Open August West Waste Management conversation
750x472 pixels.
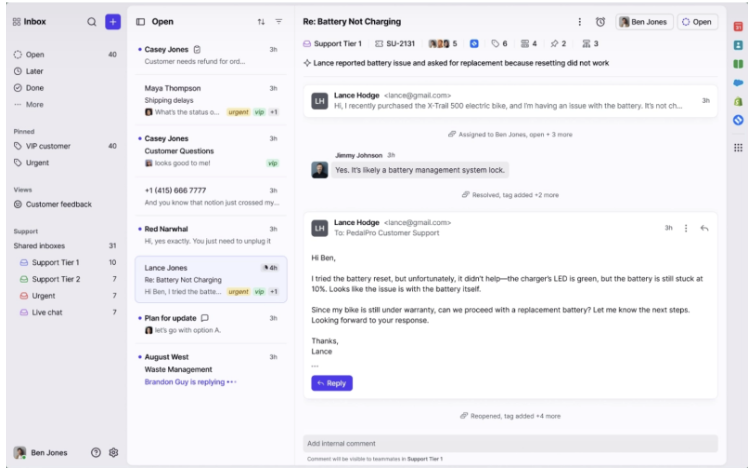[211, 369]
